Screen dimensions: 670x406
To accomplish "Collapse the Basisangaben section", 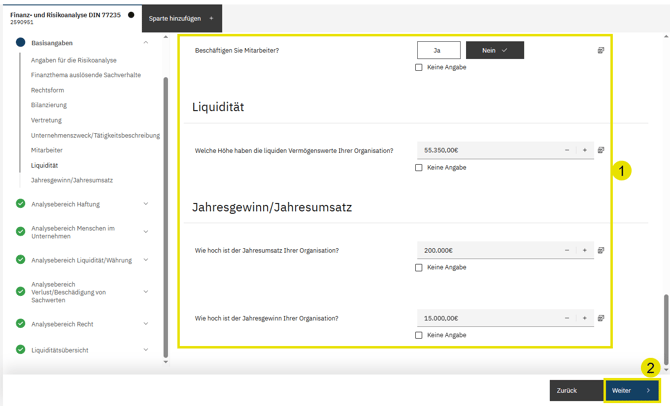I will pos(146,42).
